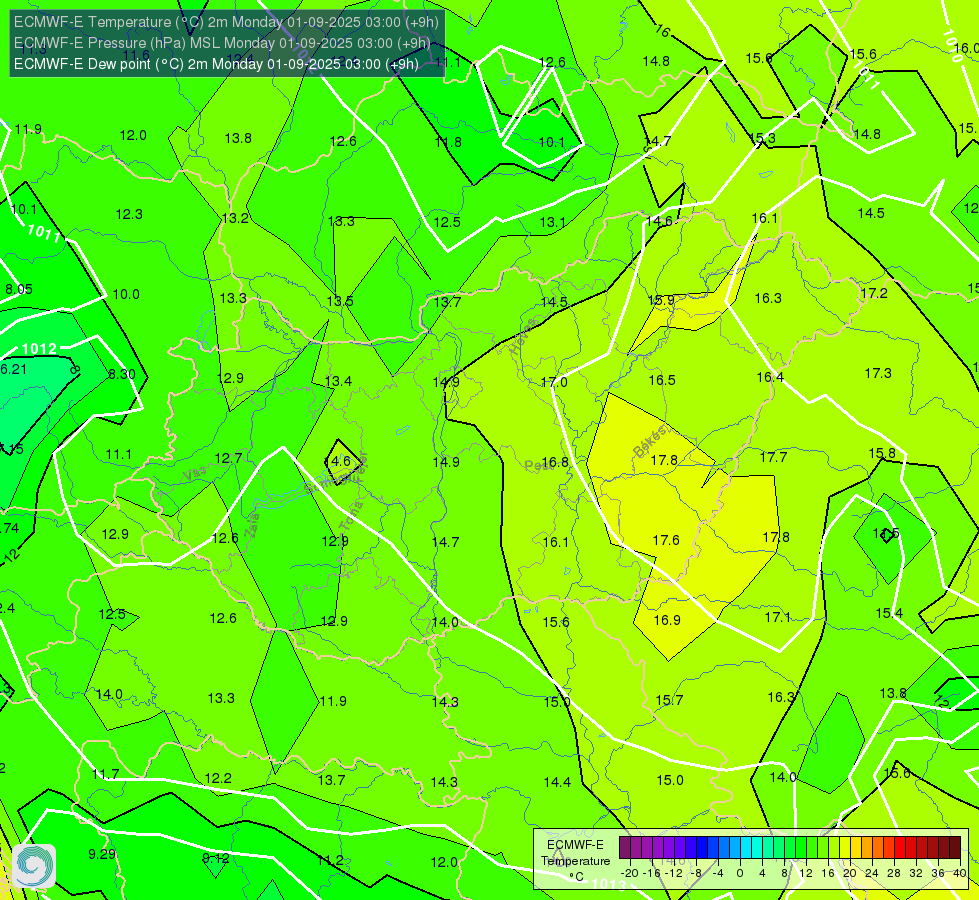Click the 11.7 temperature value
This screenshot has width=979, height=900.
[x=105, y=774]
